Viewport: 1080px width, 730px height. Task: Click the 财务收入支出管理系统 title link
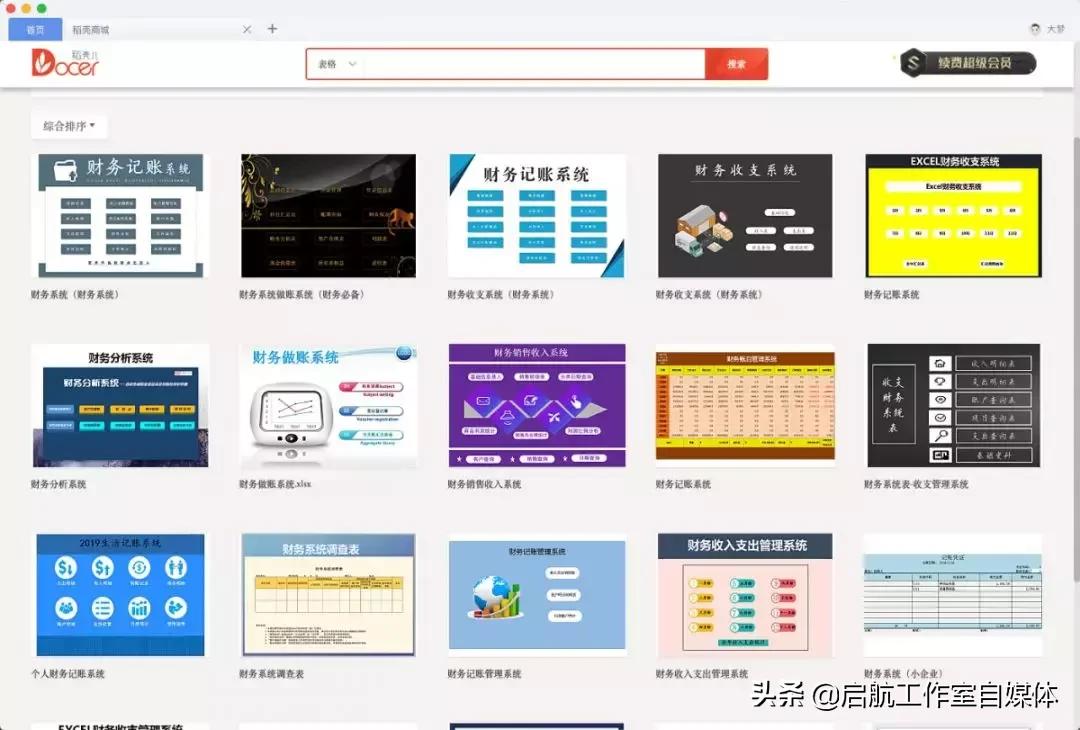(x=702, y=672)
